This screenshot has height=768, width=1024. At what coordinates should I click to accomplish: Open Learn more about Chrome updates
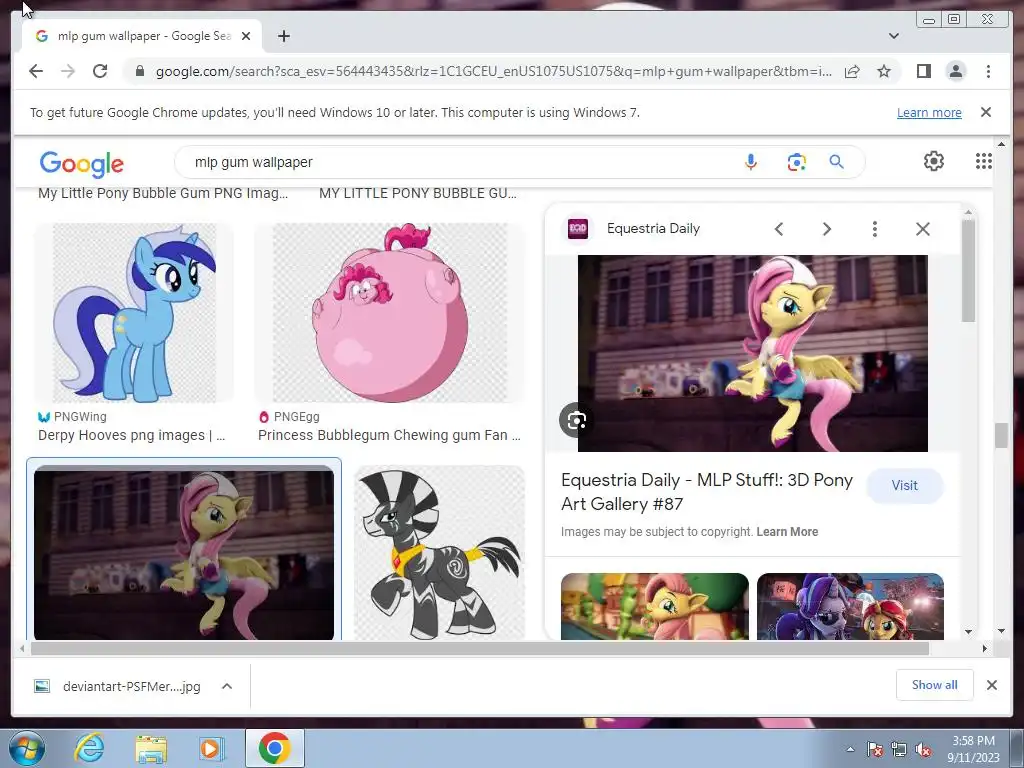(929, 112)
